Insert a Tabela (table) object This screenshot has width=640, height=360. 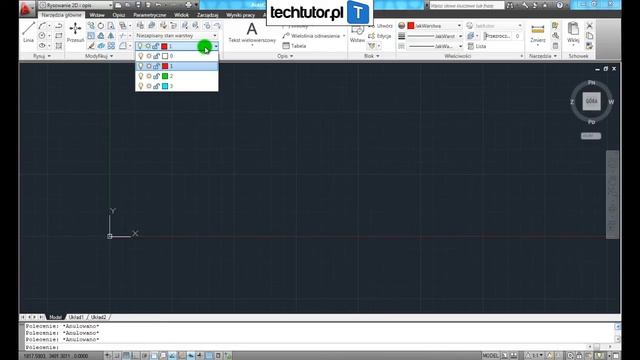294,46
